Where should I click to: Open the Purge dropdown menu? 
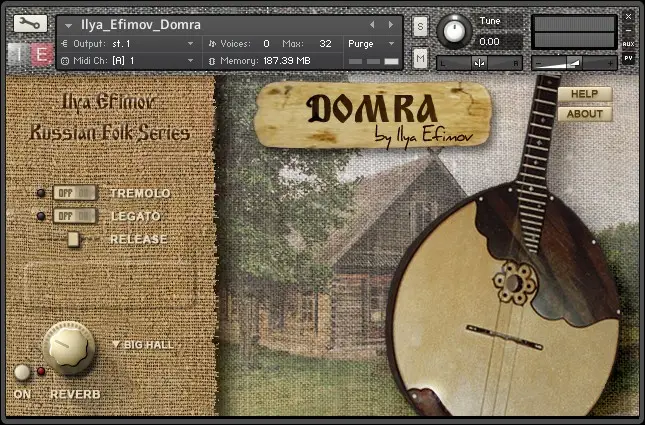click(x=371, y=44)
